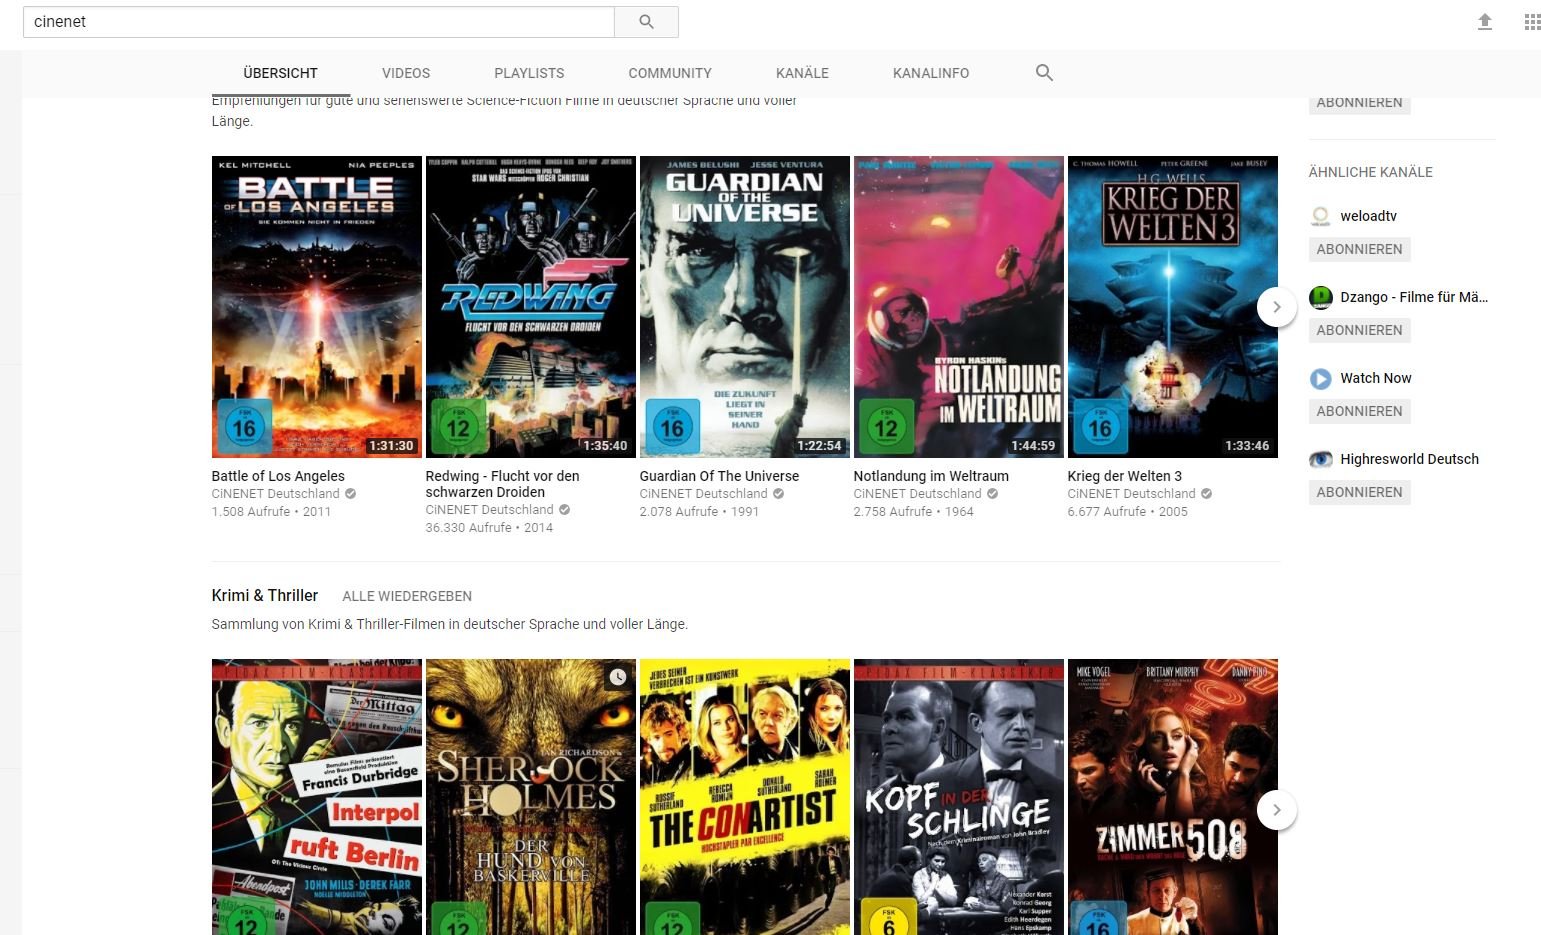Open the Community tab
1541x935 pixels.
670,73
